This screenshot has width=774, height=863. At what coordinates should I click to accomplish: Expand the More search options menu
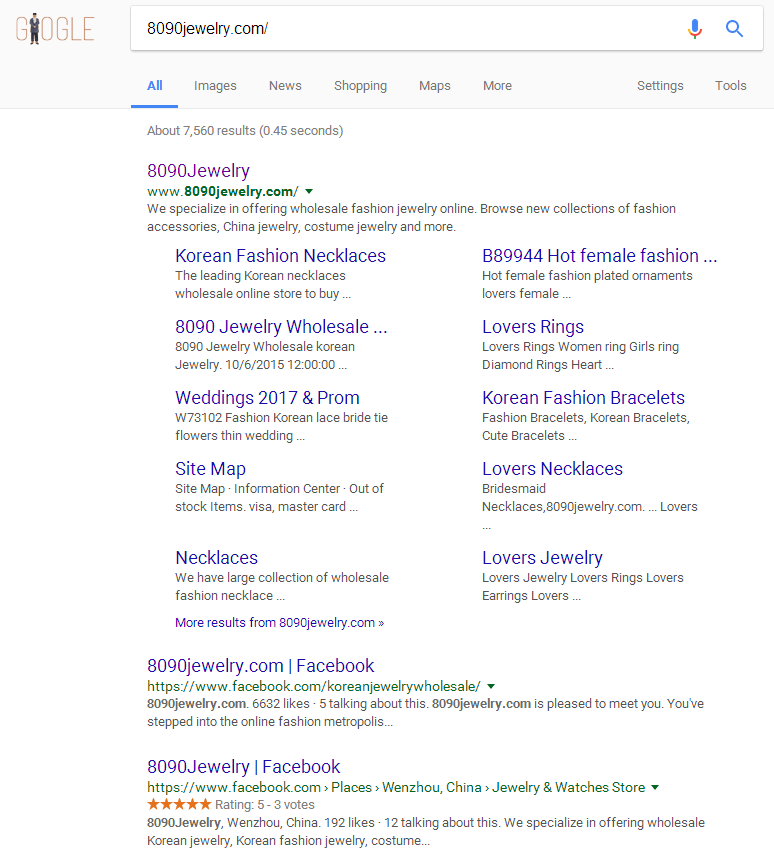[x=498, y=86]
